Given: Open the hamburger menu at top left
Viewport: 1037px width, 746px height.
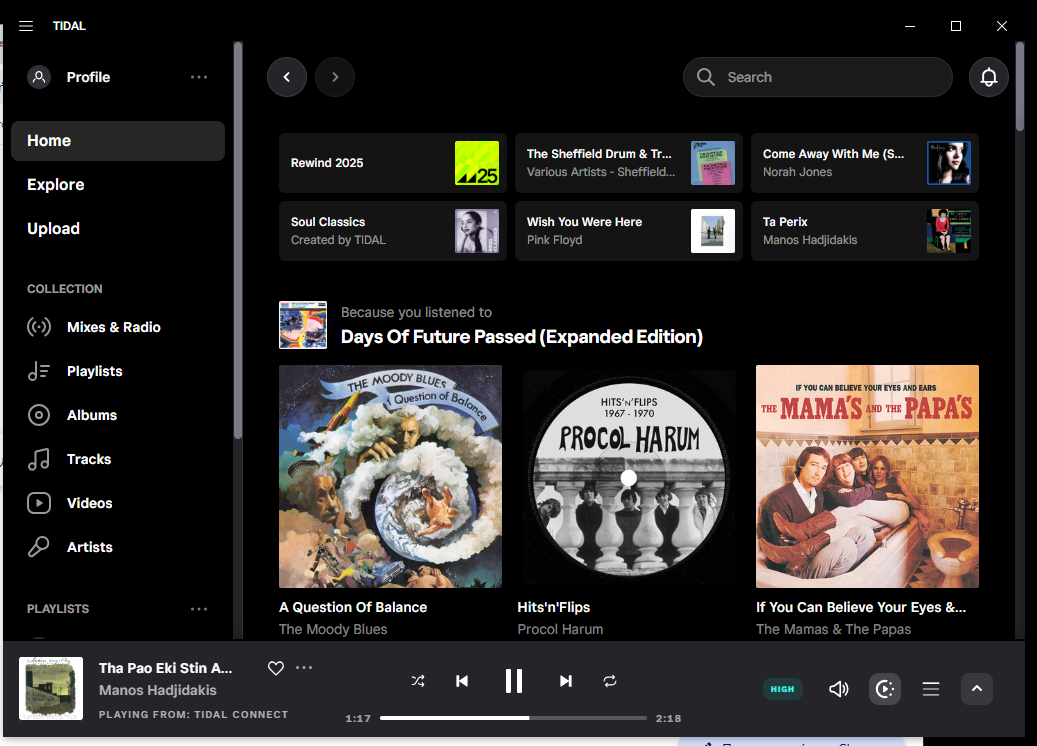Looking at the screenshot, I should coord(25,26).
